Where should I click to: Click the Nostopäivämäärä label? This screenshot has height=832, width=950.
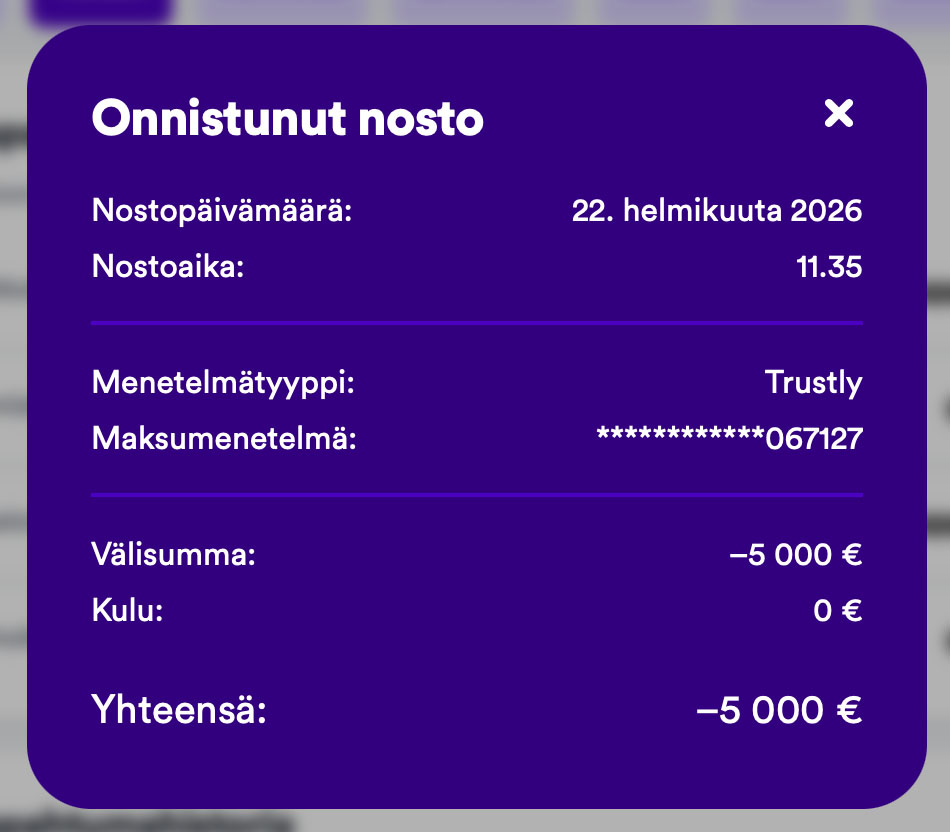click(x=222, y=211)
